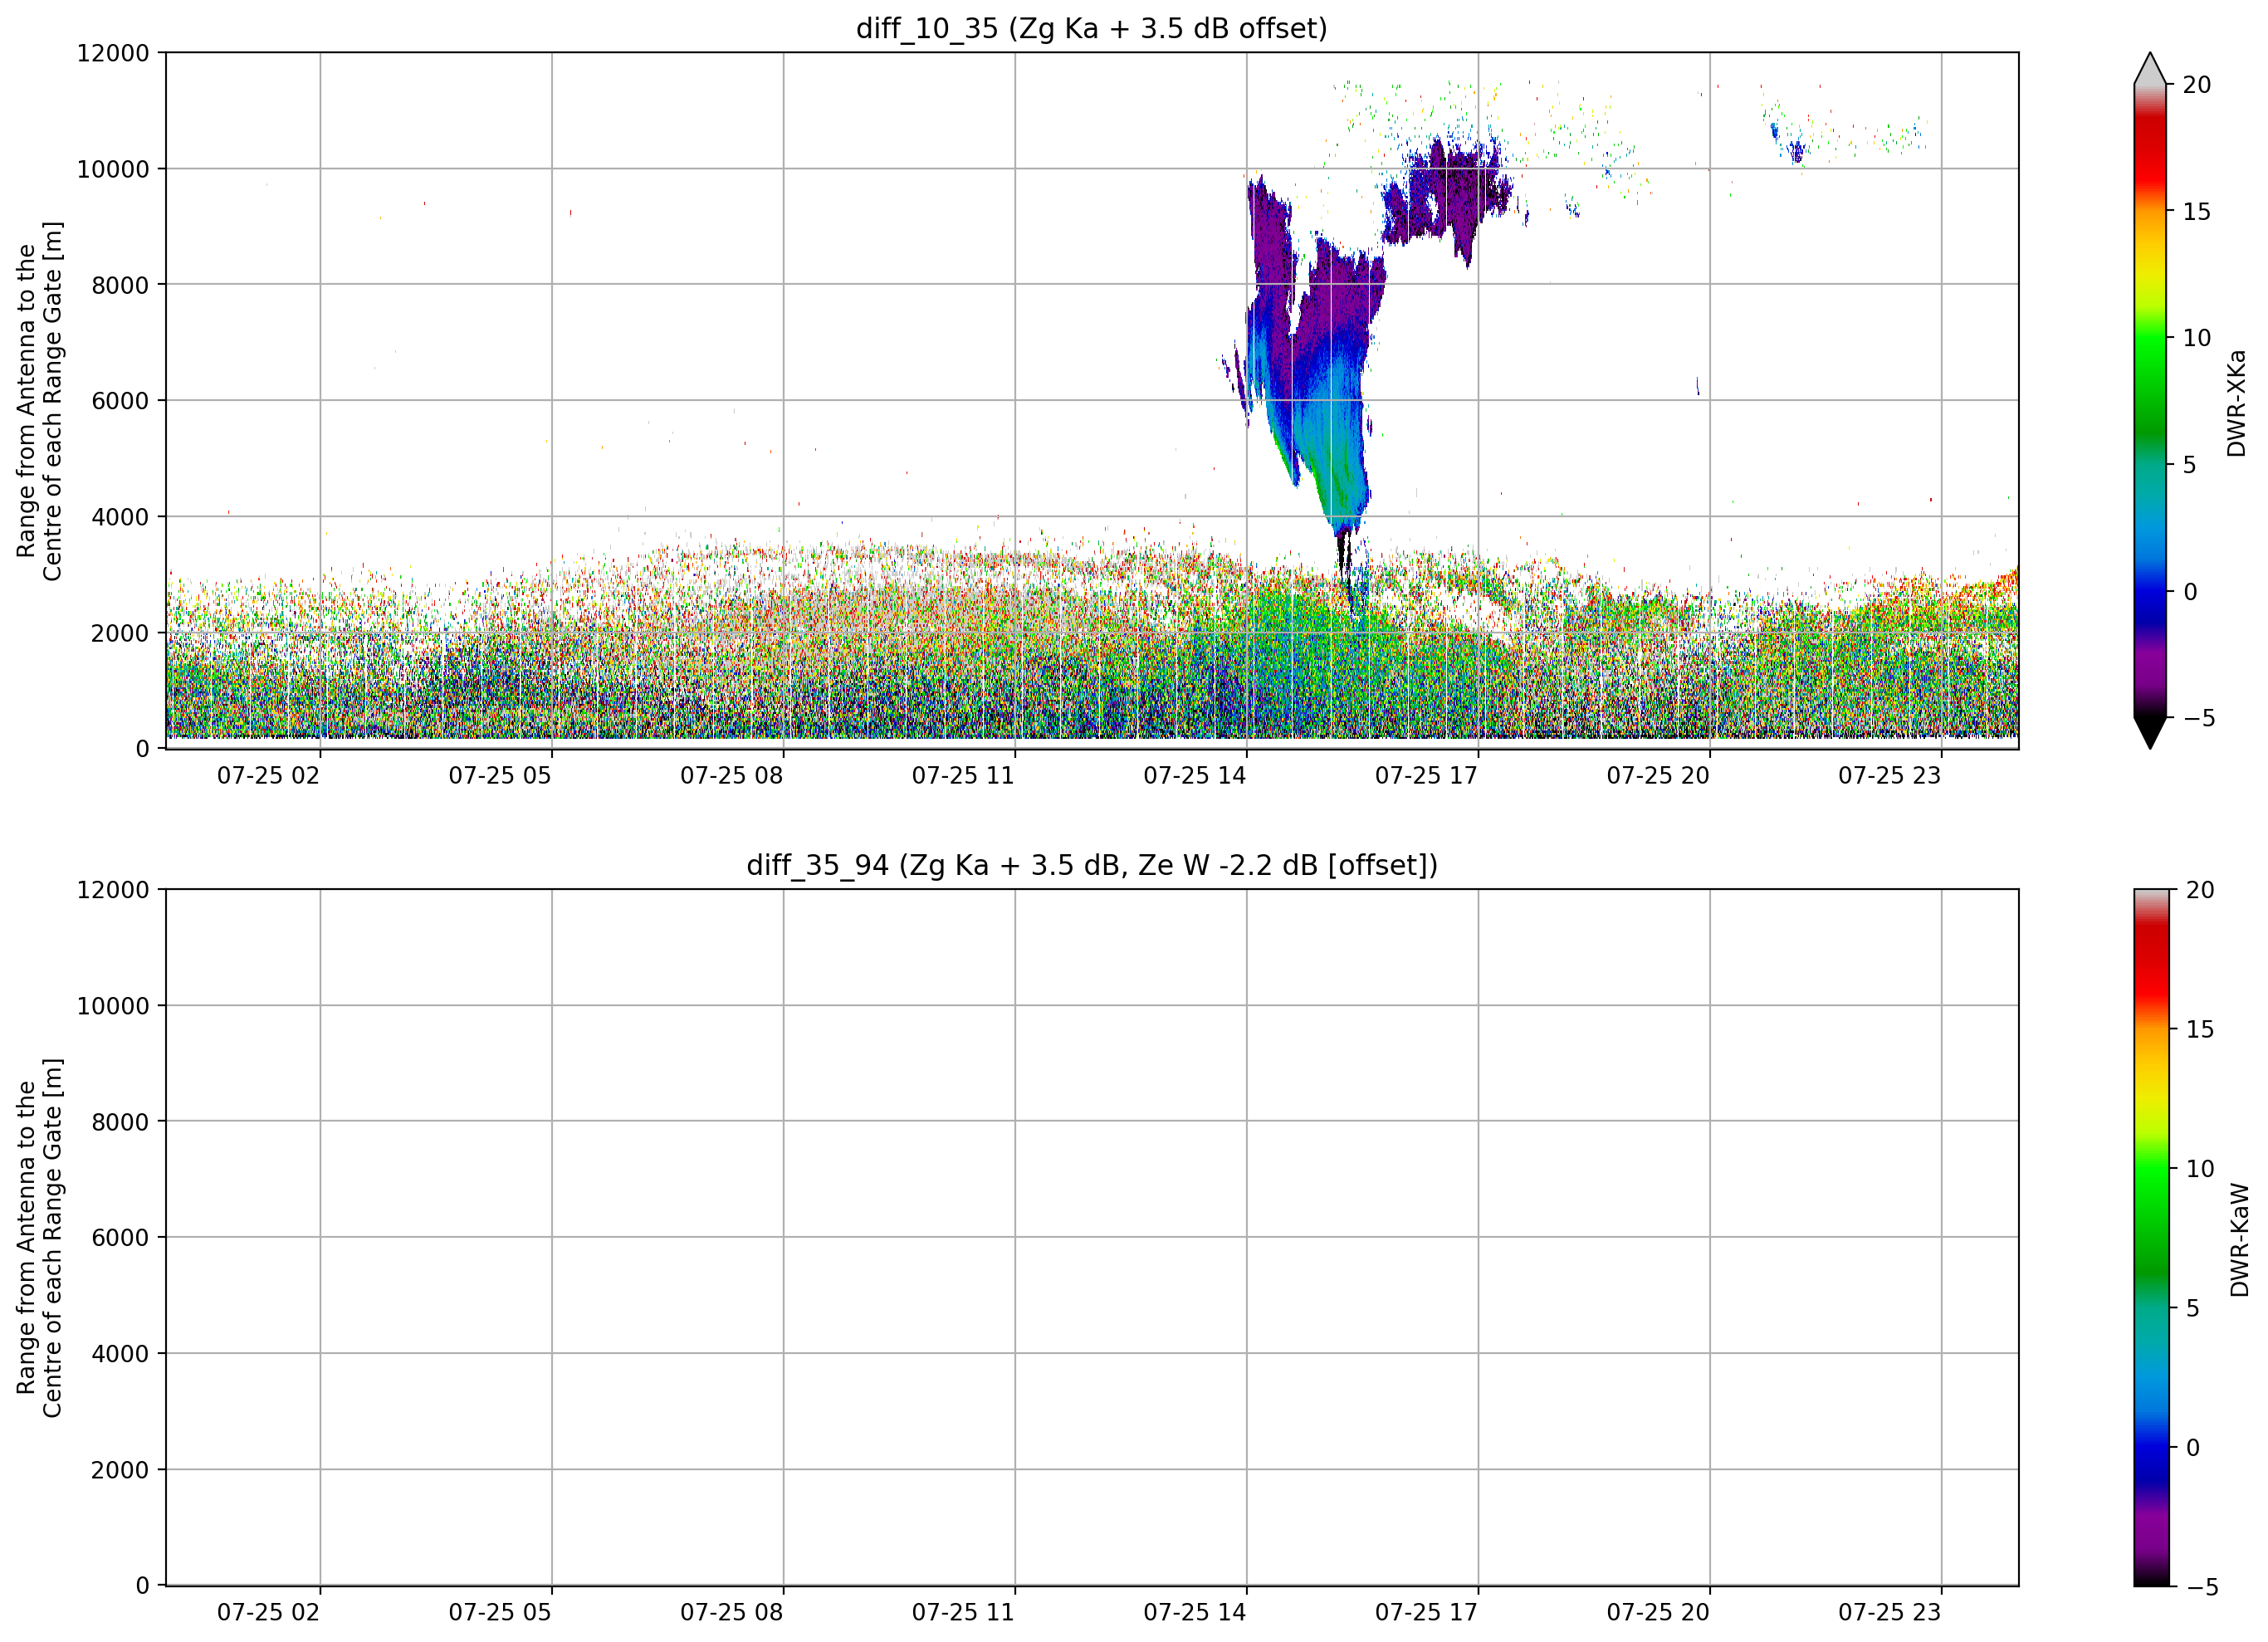This screenshot has height=1642, width=2268.
Task: Click the '2000' y-tick of the diff_10_35 plot
Action: coord(120,633)
